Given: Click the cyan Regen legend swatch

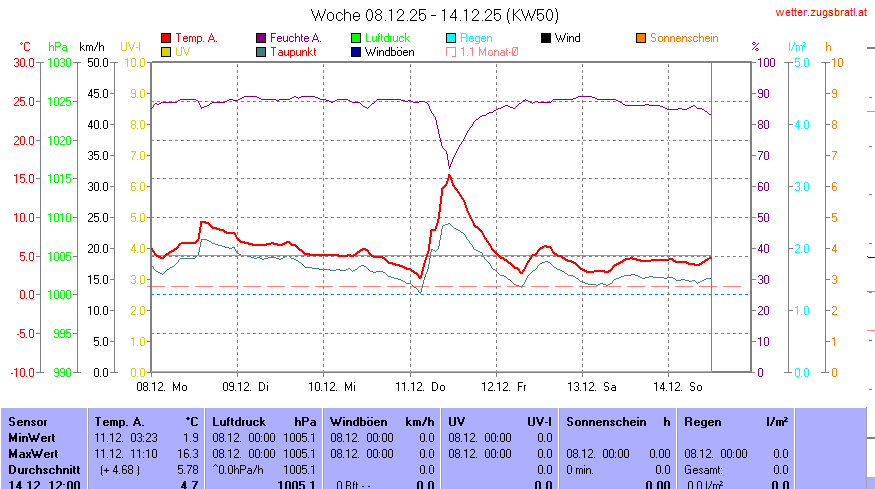Looking at the screenshot, I should 451,38.
